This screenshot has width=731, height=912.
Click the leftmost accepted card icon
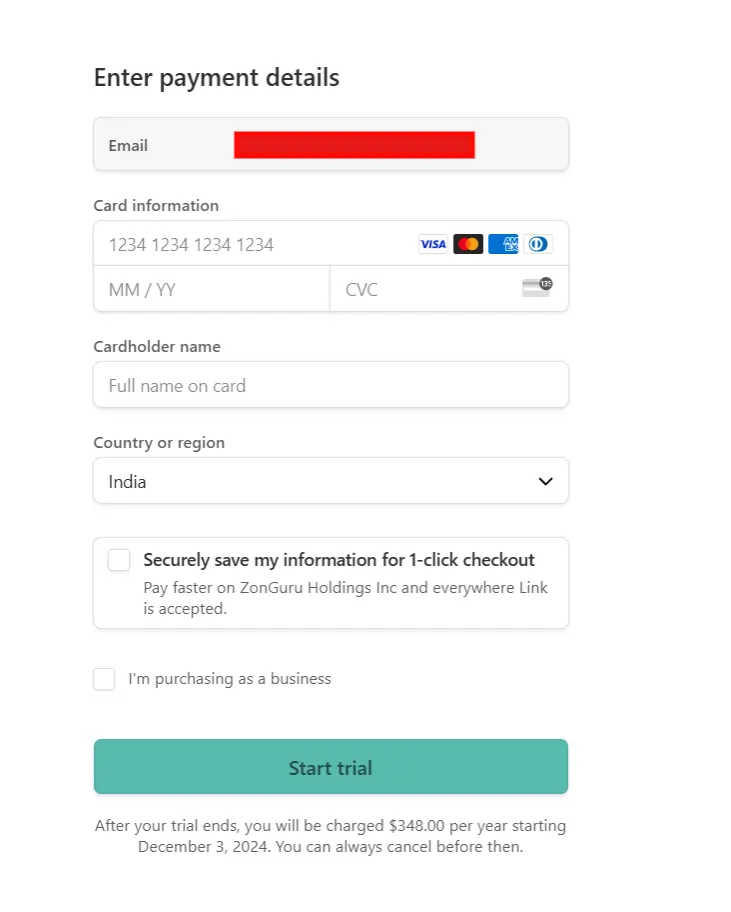pyautogui.click(x=433, y=244)
